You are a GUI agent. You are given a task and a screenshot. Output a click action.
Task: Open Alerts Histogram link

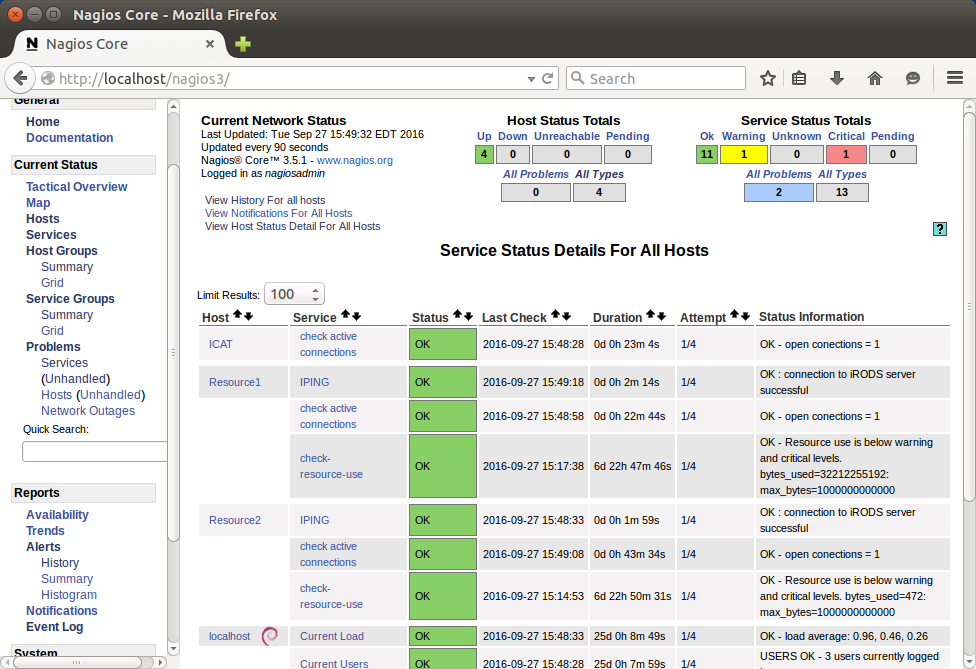tap(69, 595)
